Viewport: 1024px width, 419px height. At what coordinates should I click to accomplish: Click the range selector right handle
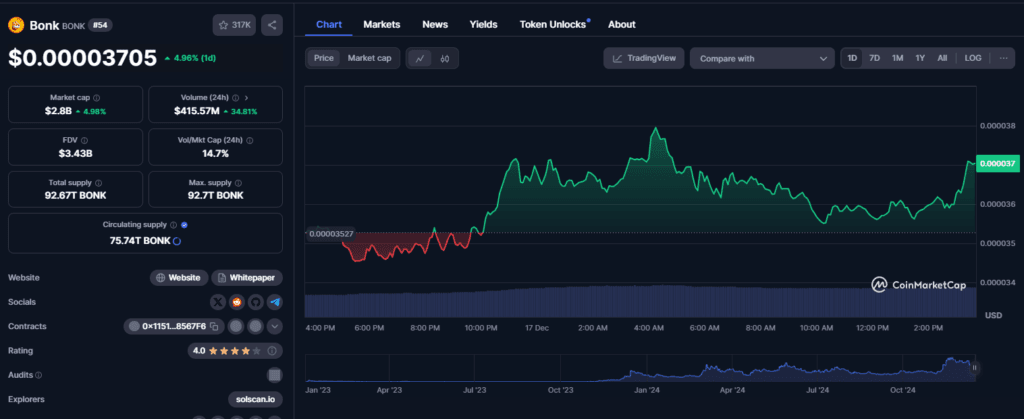974,368
